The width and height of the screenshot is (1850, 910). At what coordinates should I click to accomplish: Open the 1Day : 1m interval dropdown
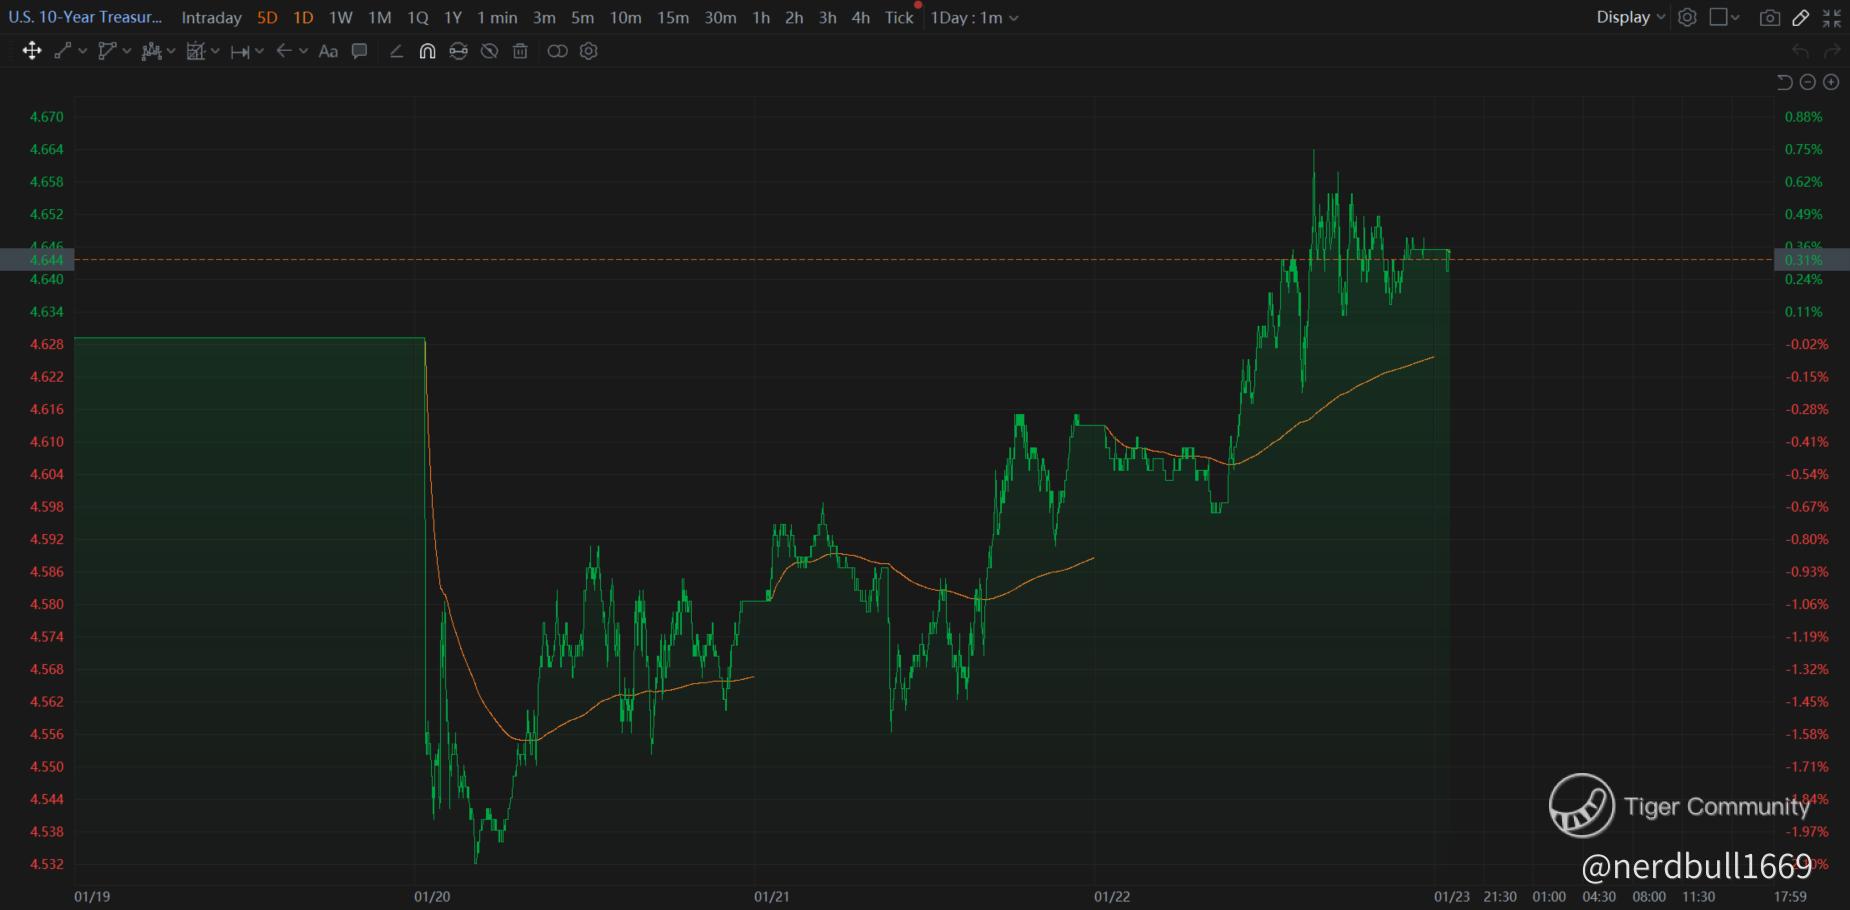974,17
